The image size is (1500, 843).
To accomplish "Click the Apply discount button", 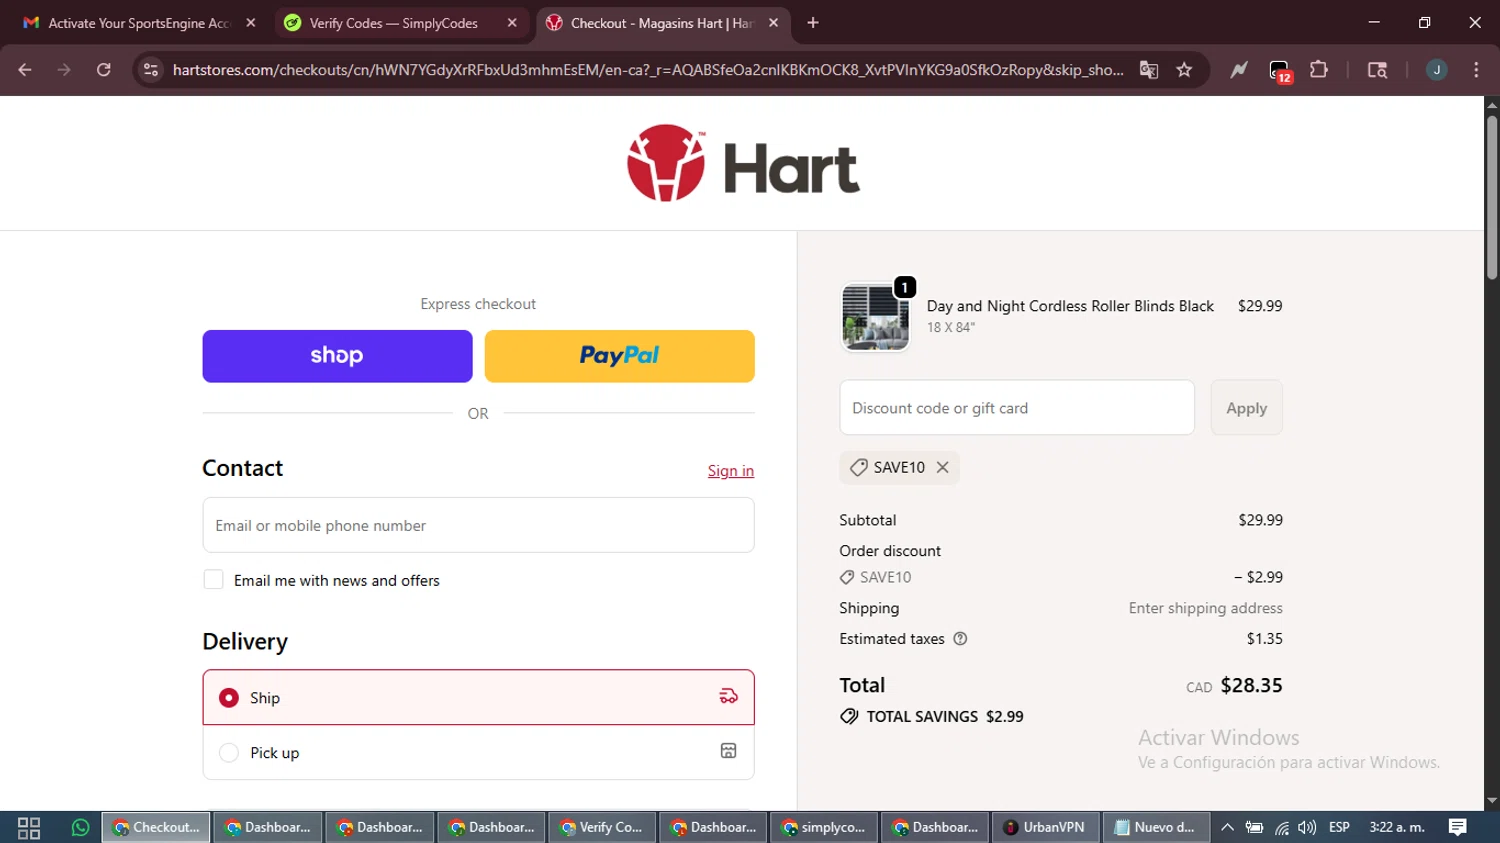I will [x=1246, y=408].
